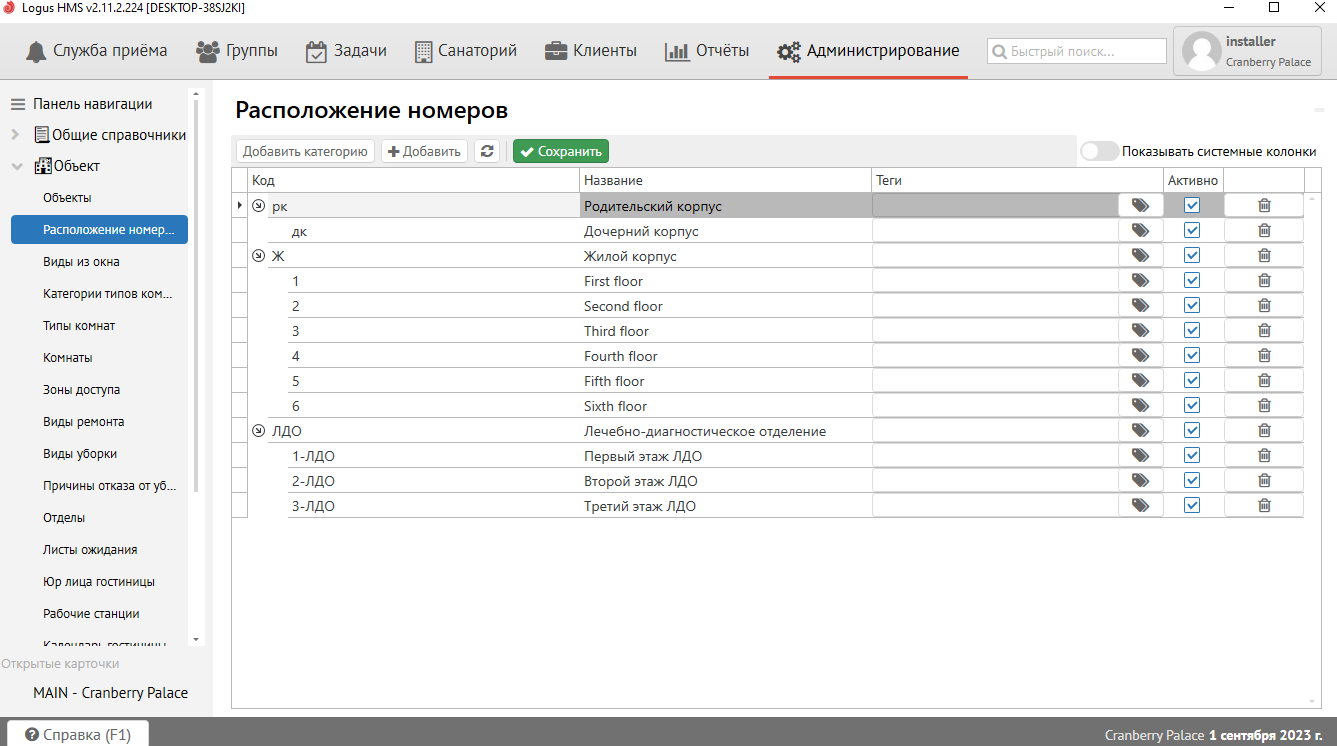Uncheck Активно for Жилой корпус
This screenshot has height=746, width=1337.
click(1192, 255)
